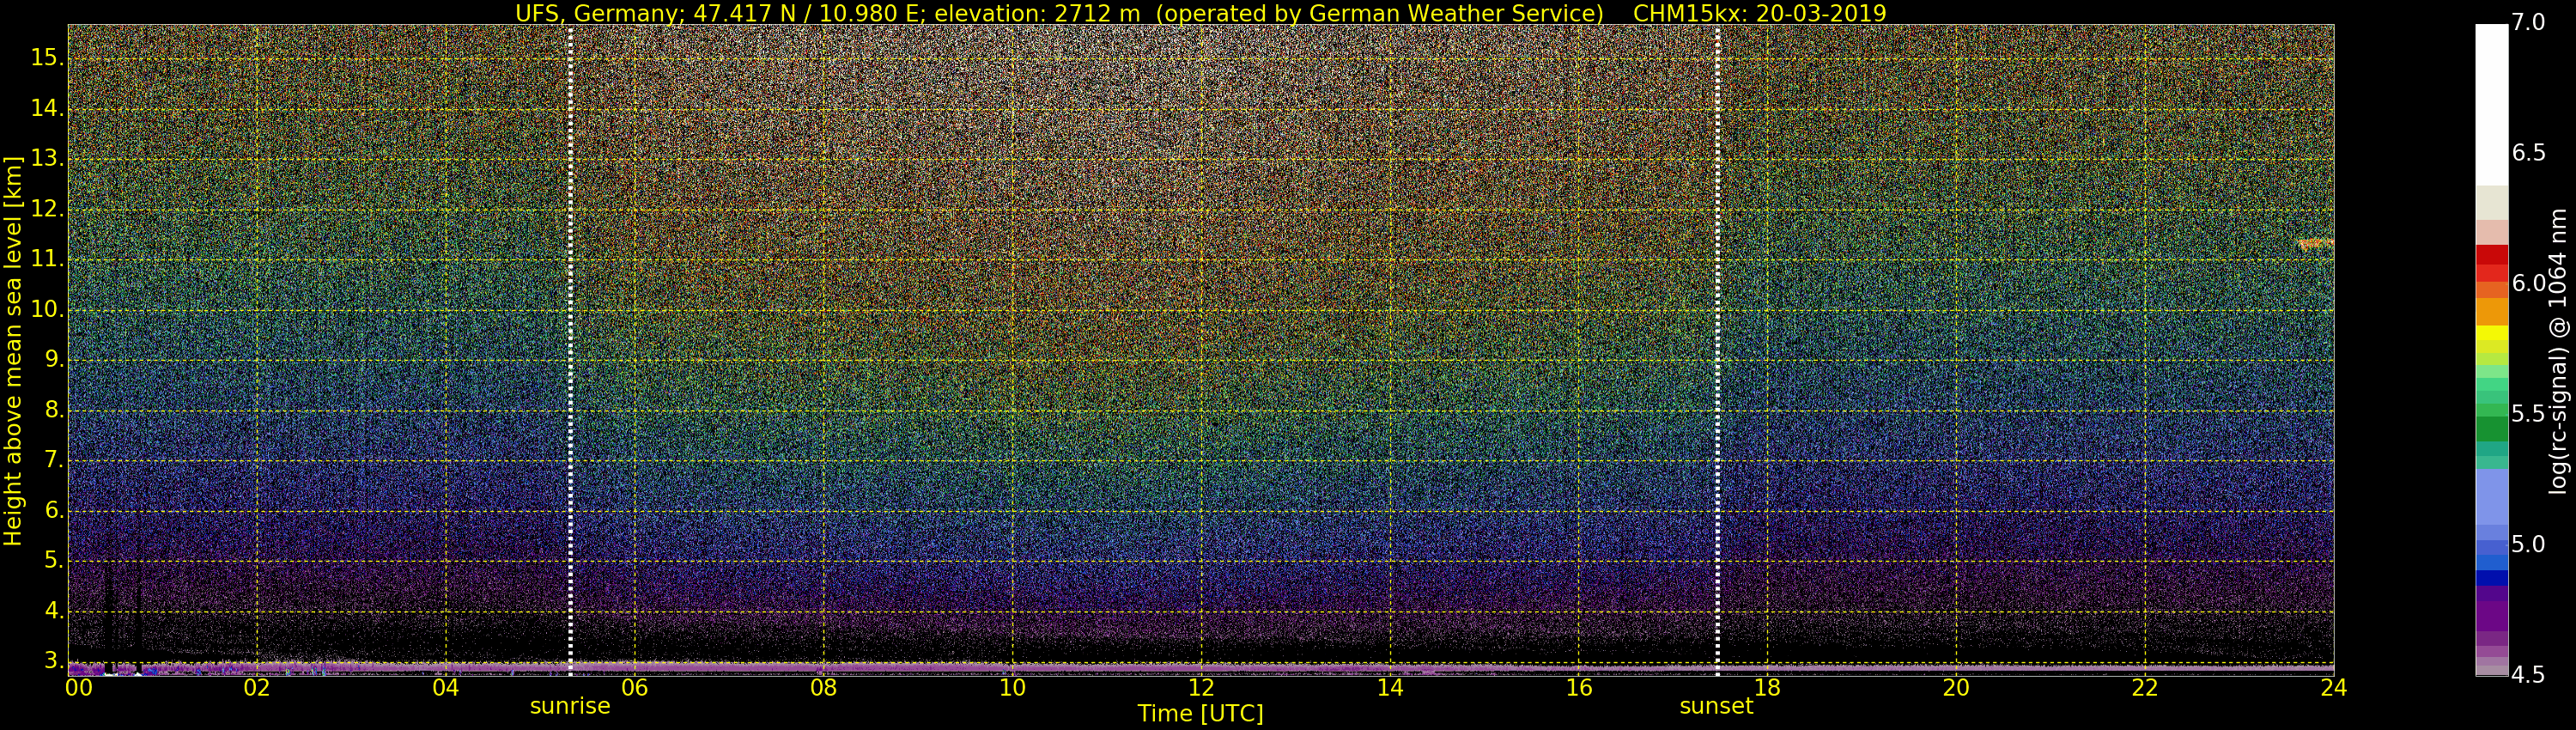Select the 'sunrise' label below the axis
The image size is (2576, 730).
point(570,706)
